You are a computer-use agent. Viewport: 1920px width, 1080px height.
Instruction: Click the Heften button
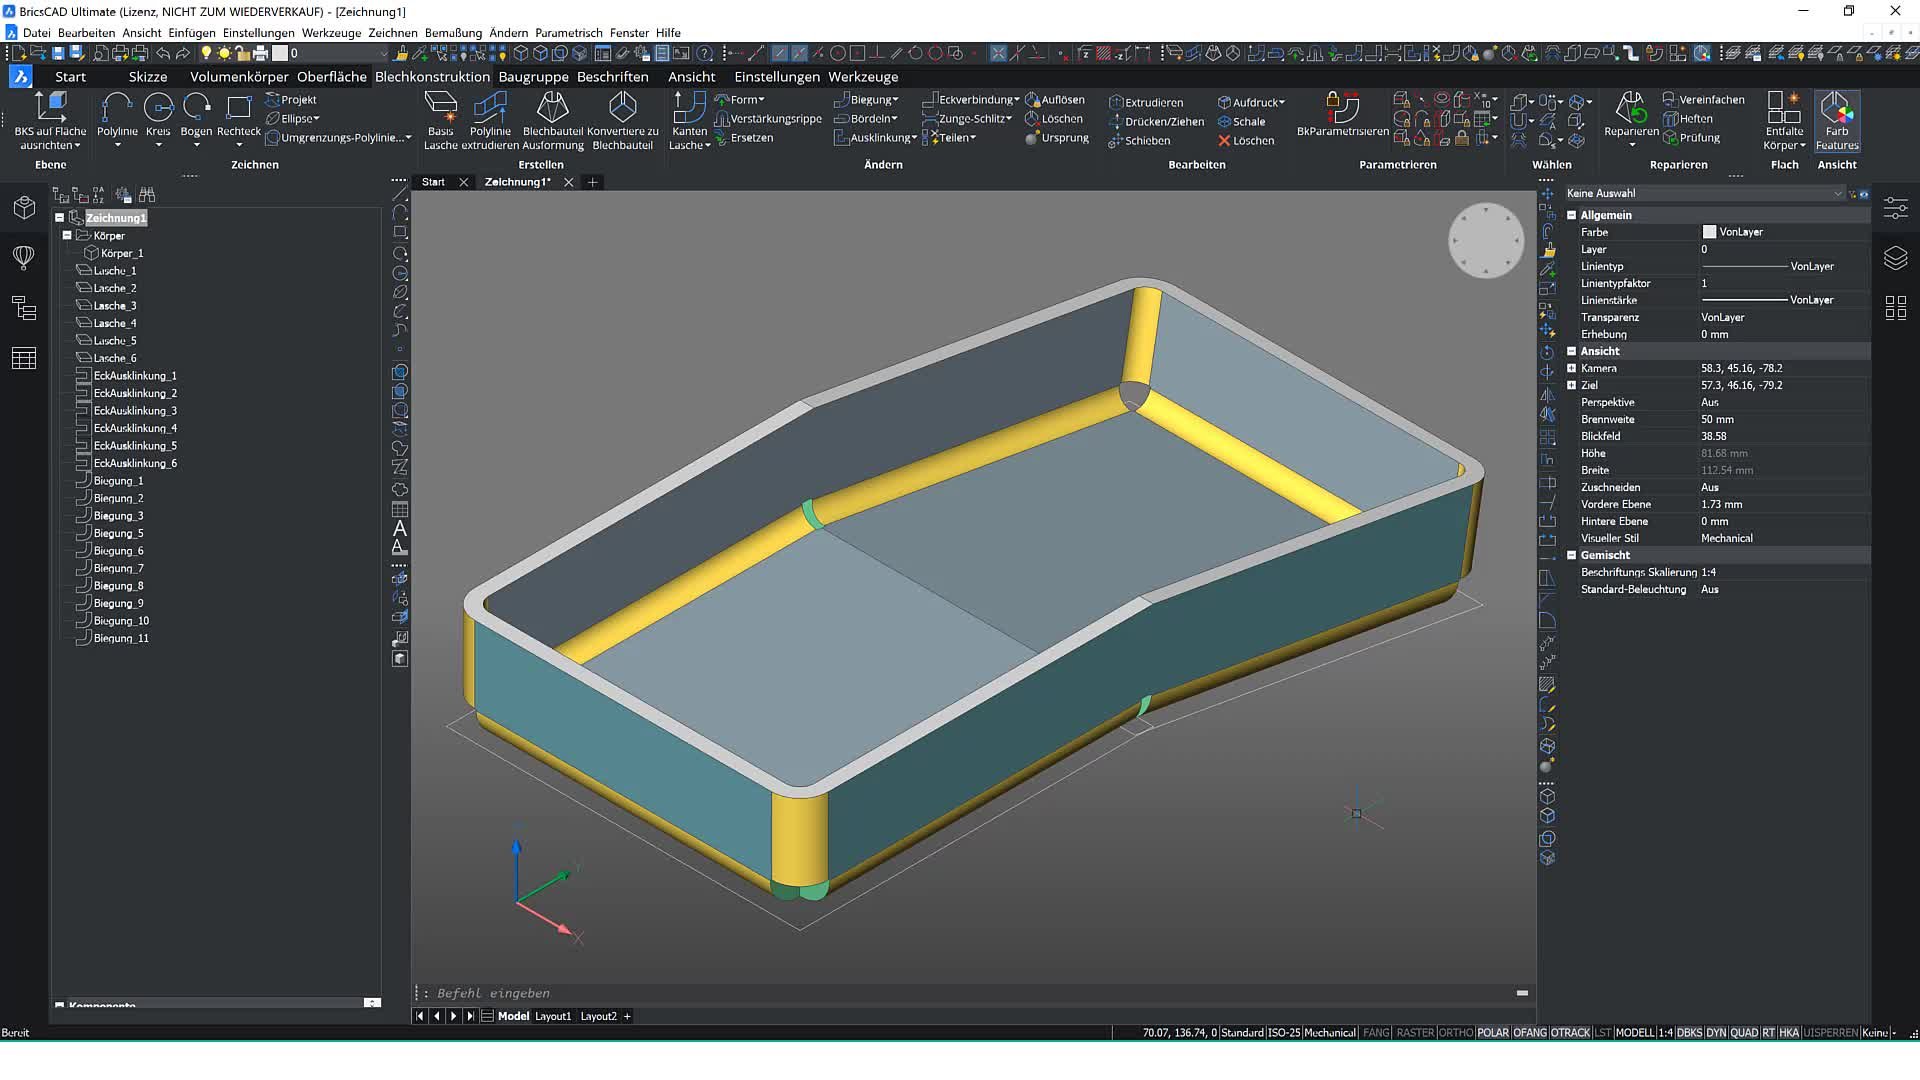coord(1688,119)
